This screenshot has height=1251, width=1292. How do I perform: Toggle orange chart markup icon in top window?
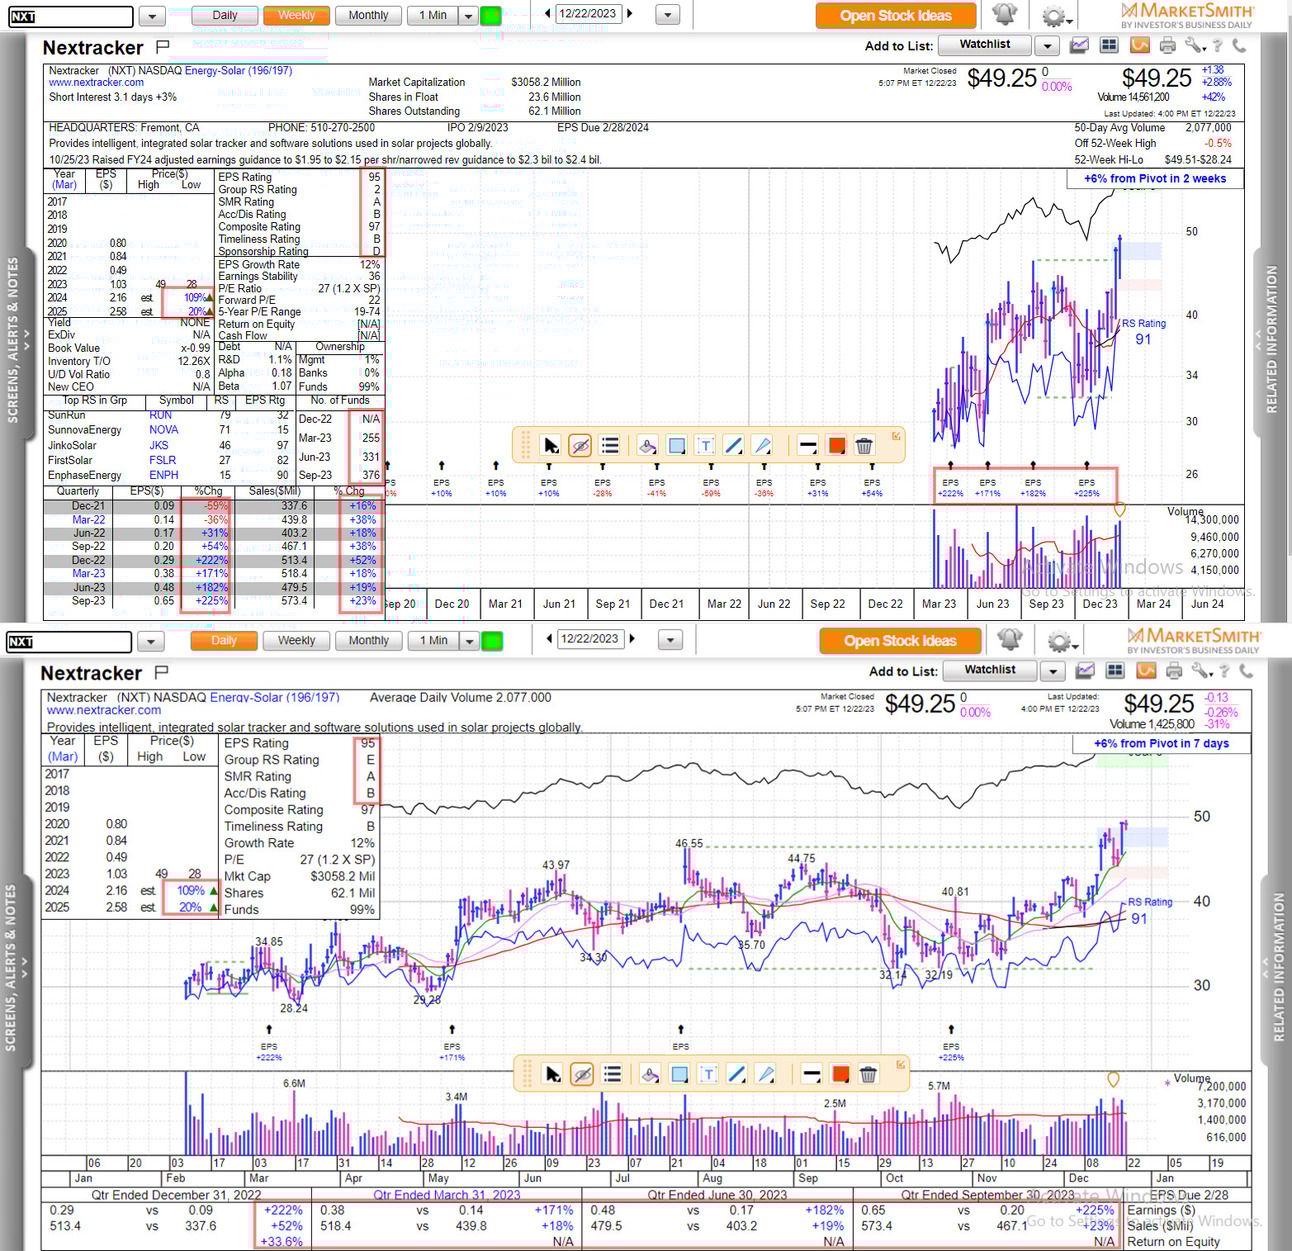click(1139, 45)
